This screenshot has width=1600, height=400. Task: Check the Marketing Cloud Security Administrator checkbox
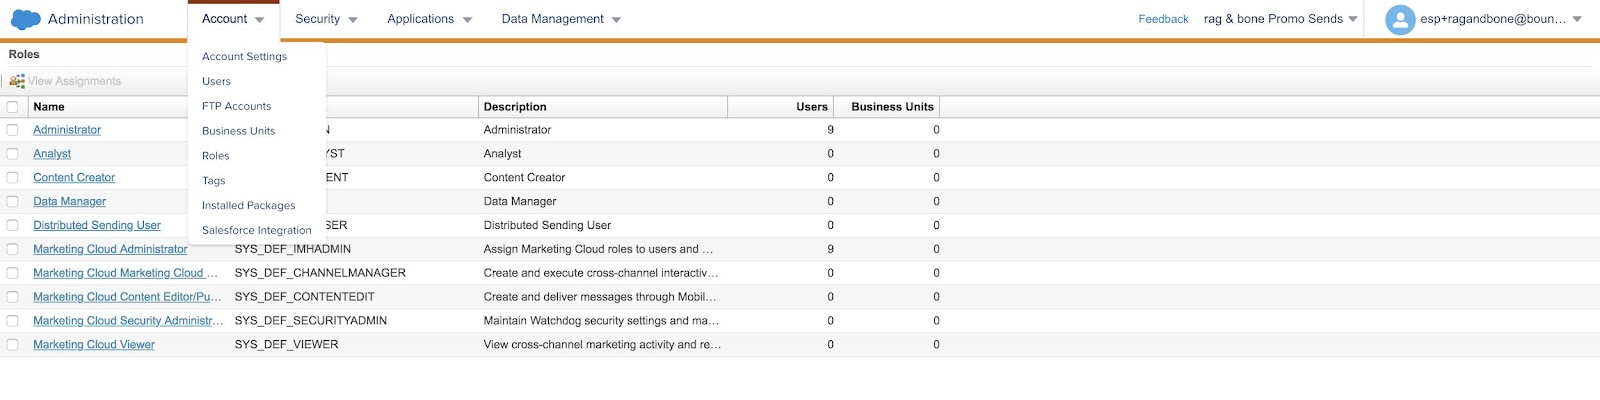(x=13, y=321)
